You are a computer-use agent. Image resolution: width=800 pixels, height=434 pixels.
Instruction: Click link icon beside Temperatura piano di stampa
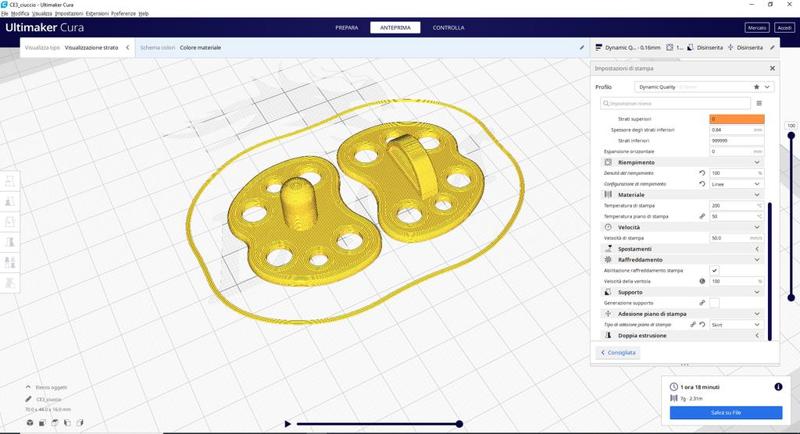pos(702,216)
